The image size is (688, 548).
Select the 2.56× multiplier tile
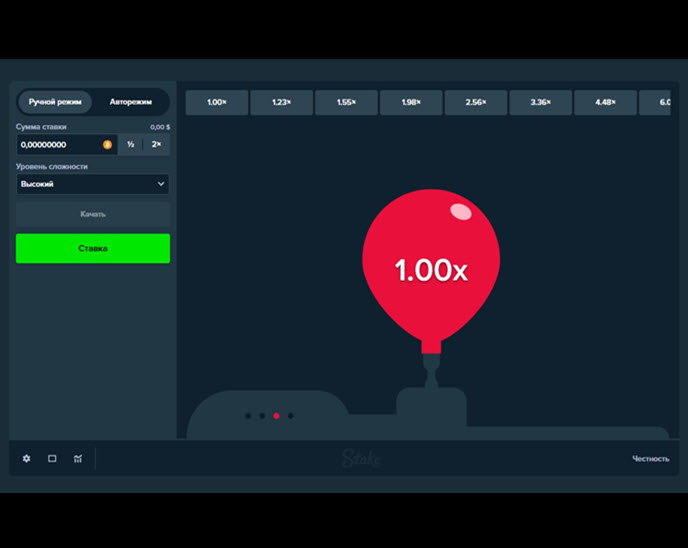point(475,102)
